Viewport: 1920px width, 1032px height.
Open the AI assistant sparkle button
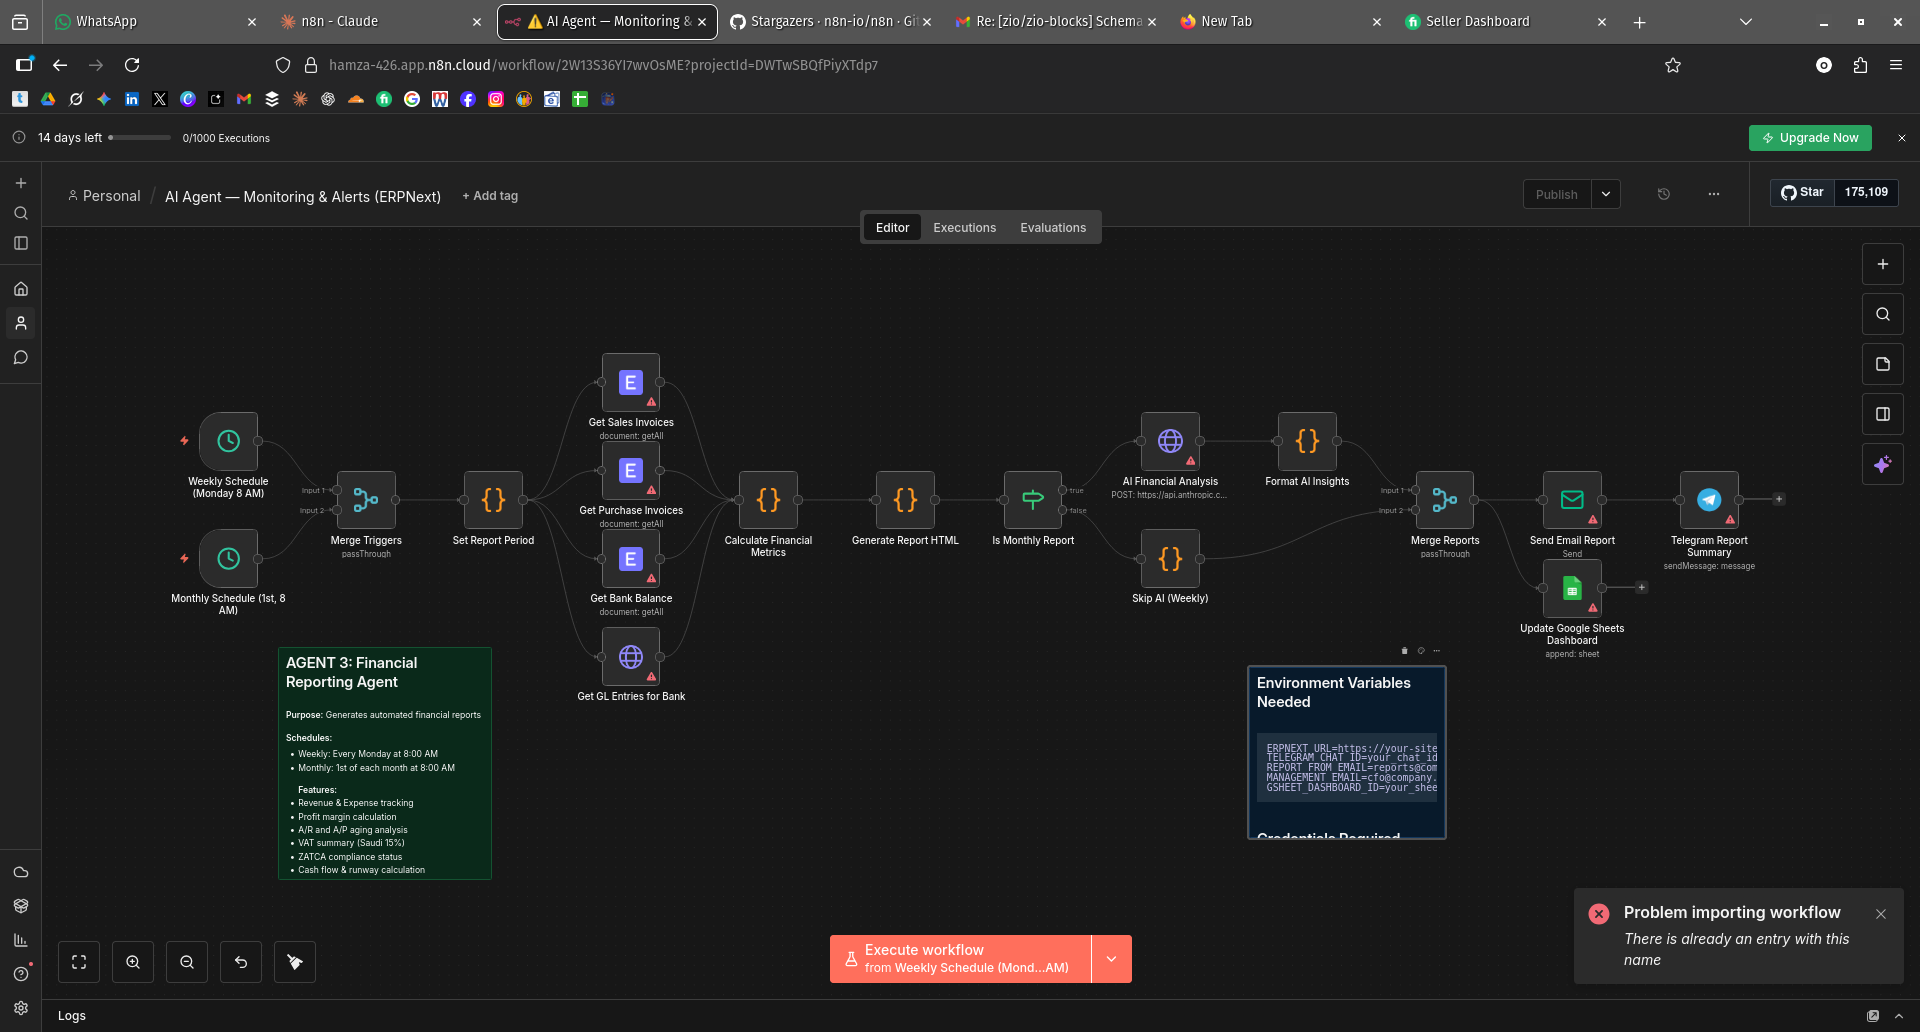tap(1882, 464)
